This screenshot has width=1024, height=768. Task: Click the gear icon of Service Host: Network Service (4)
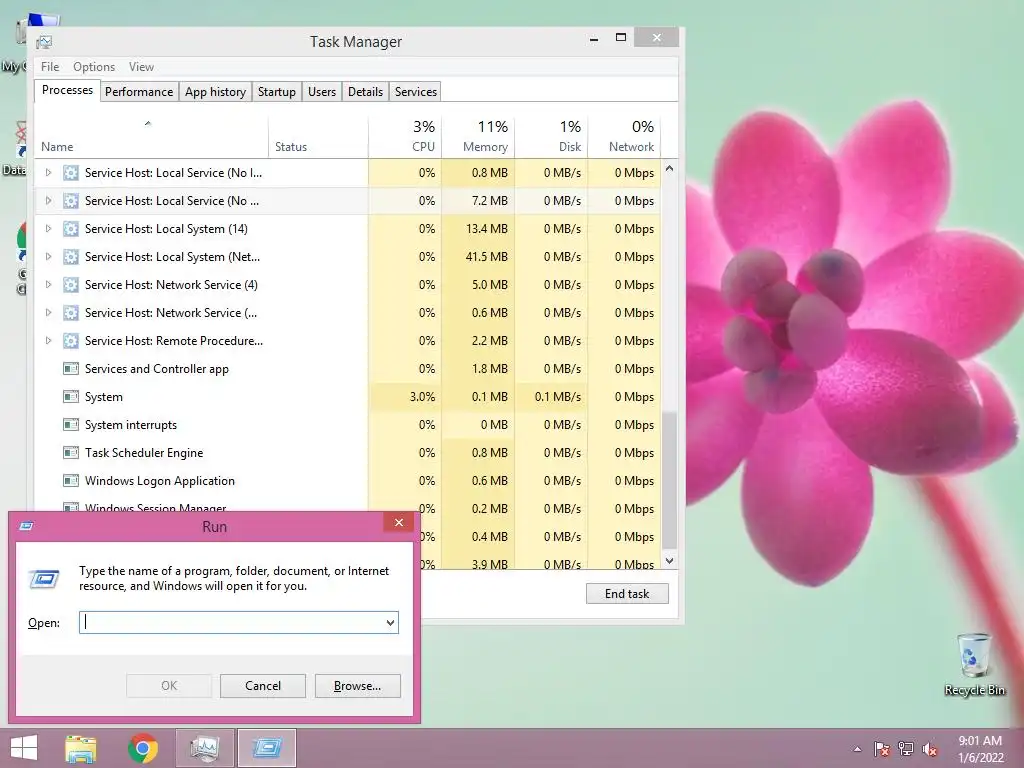coord(71,285)
